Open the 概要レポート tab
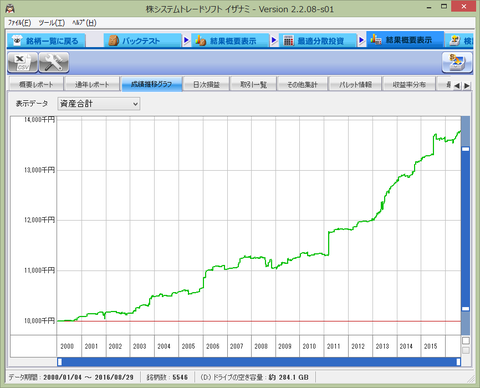The height and width of the screenshot is (388, 480). click(x=36, y=85)
